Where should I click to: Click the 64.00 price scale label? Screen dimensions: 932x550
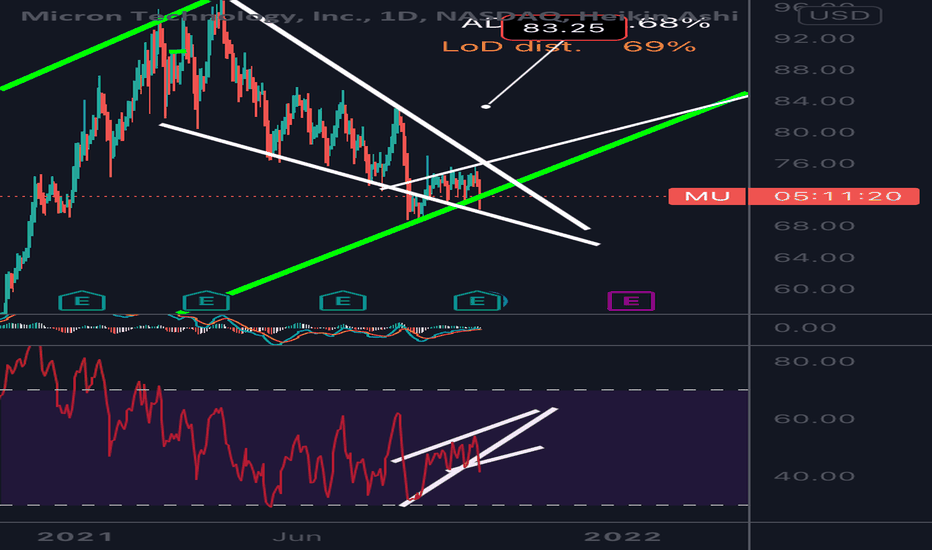click(814, 257)
